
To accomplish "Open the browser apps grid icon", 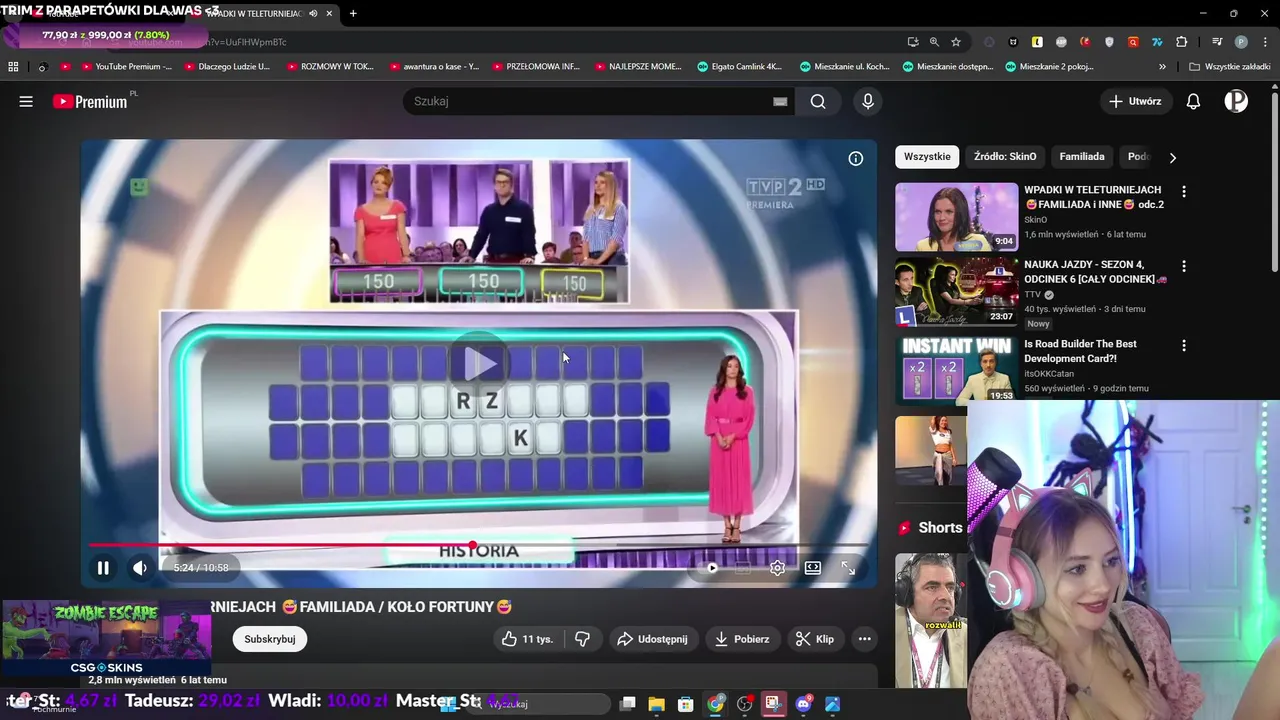I will tap(13, 67).
